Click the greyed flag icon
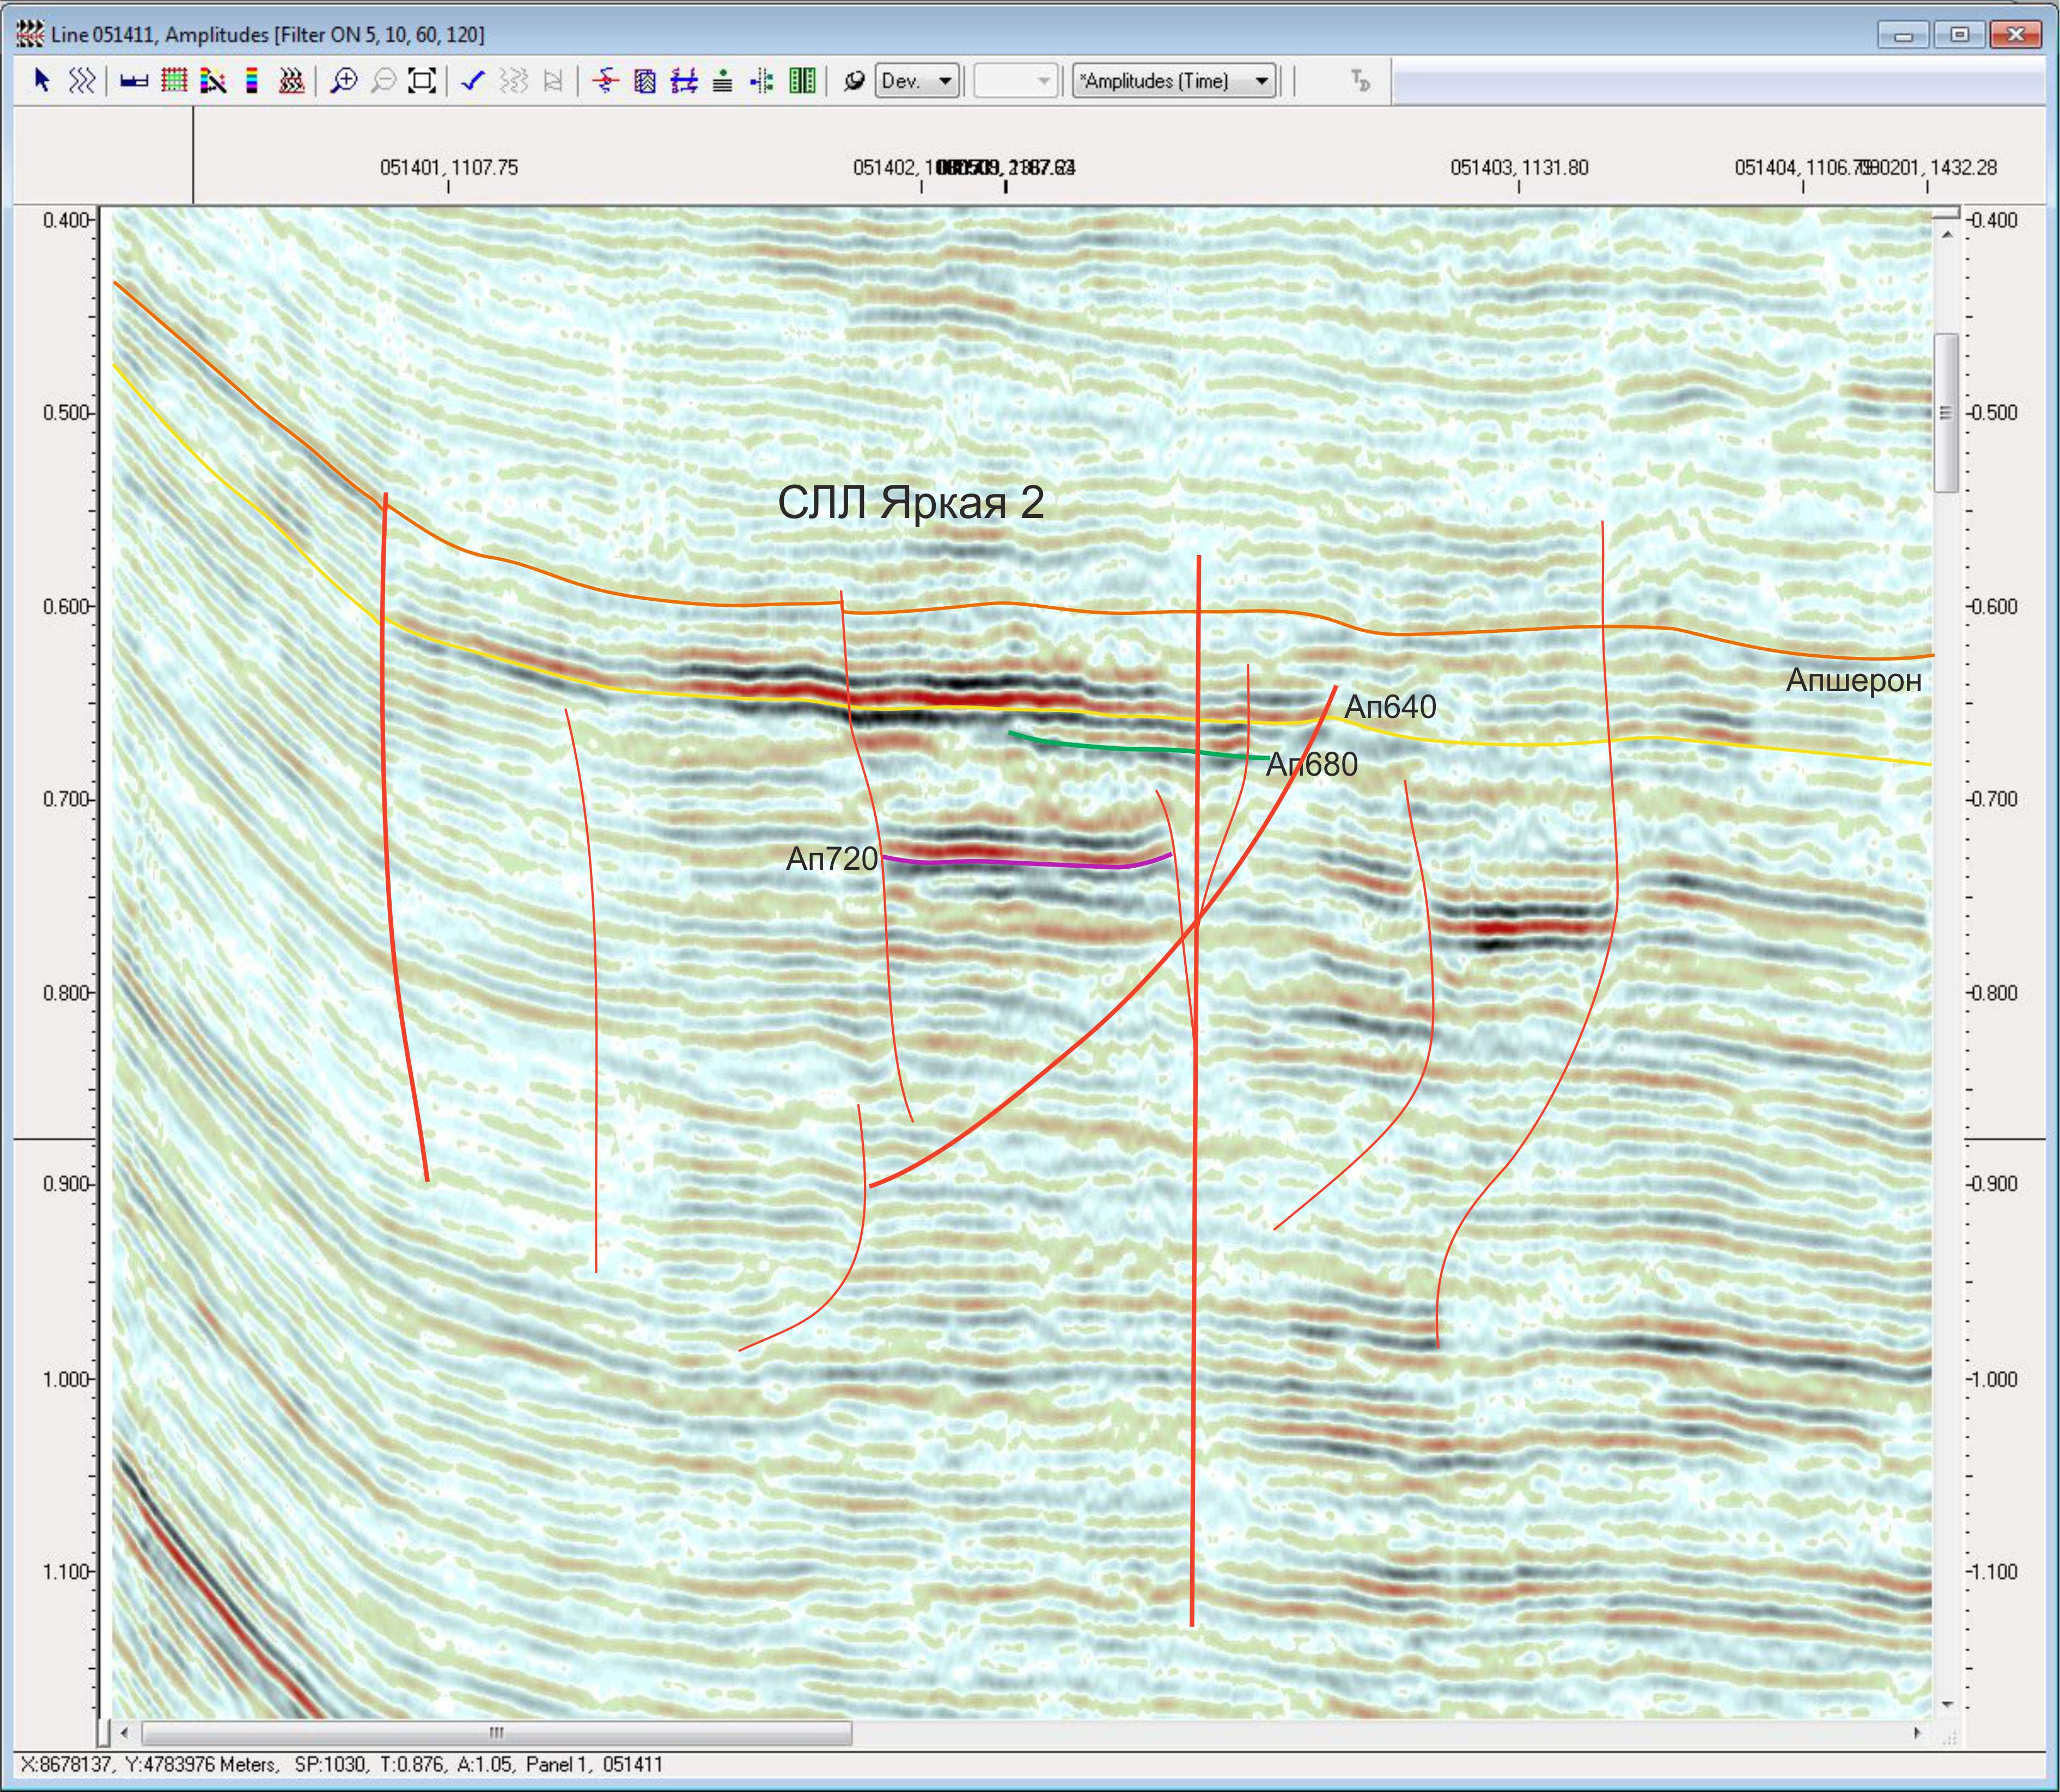The image size is (2060, 1792). click(553, 81)
